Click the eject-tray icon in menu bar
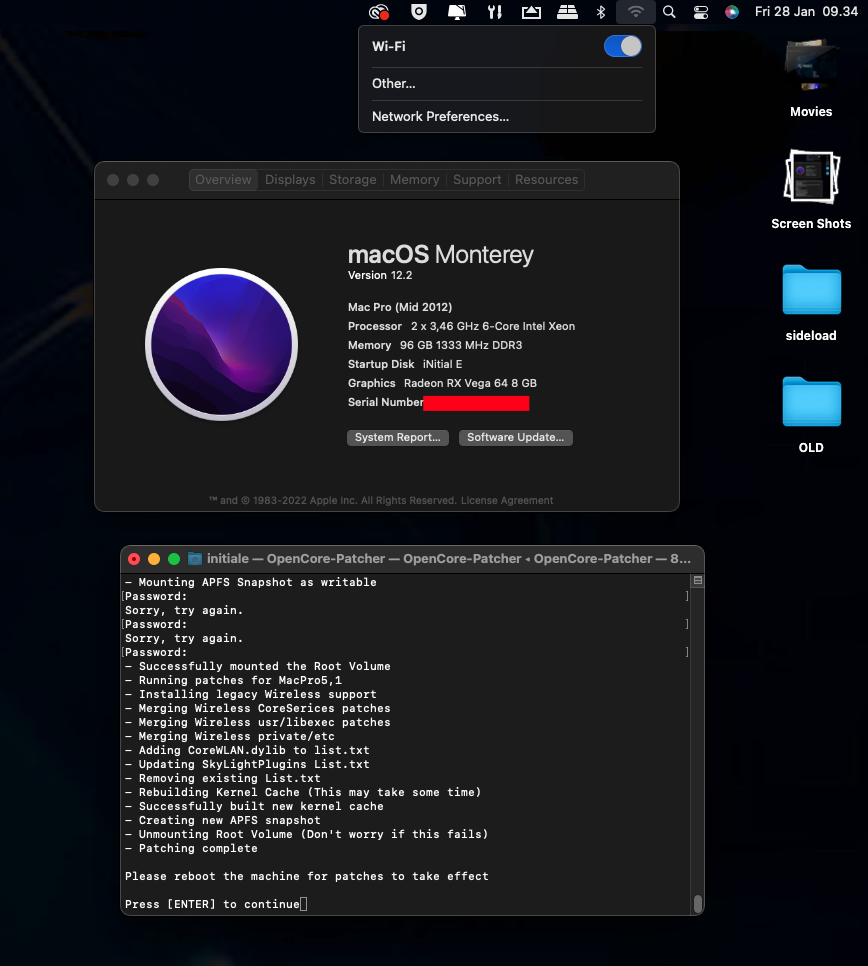868x966 pixels. 531,12
